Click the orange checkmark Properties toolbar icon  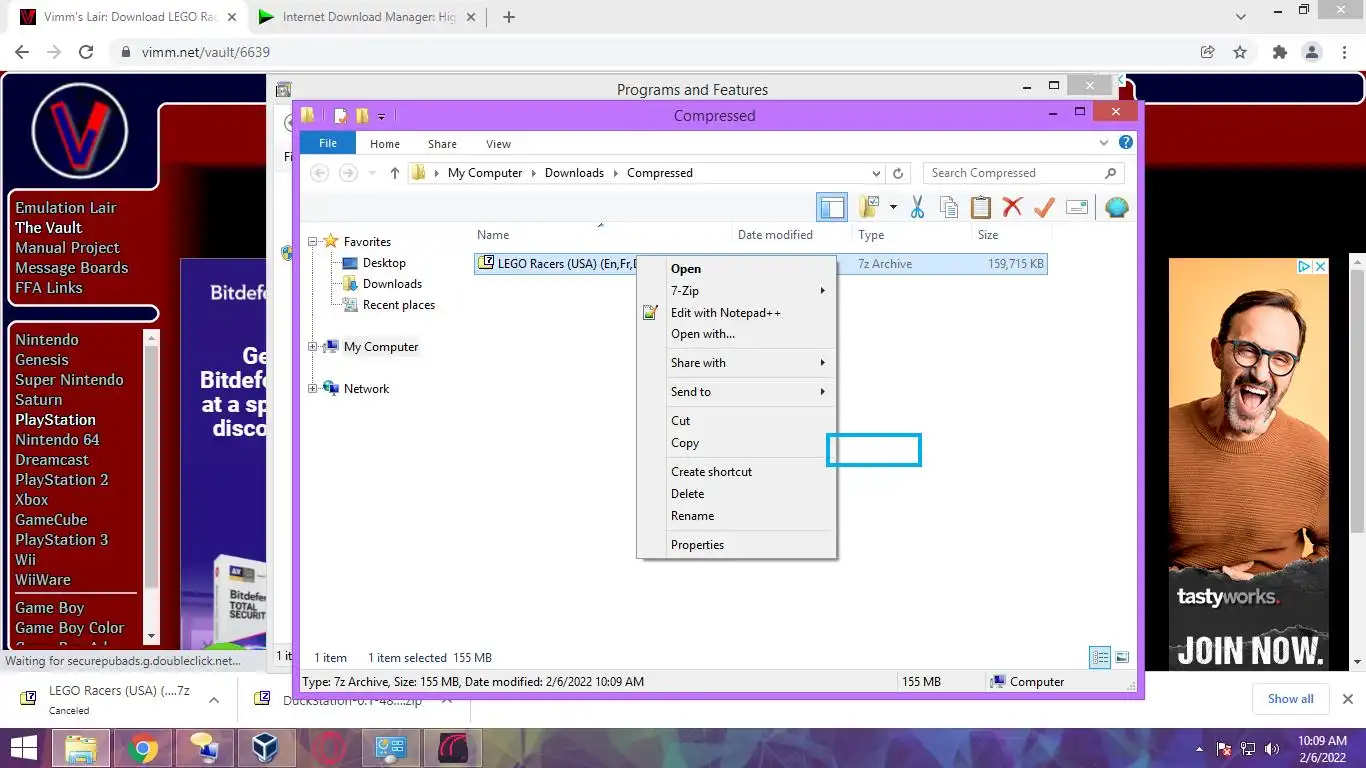pos(1045,207)
